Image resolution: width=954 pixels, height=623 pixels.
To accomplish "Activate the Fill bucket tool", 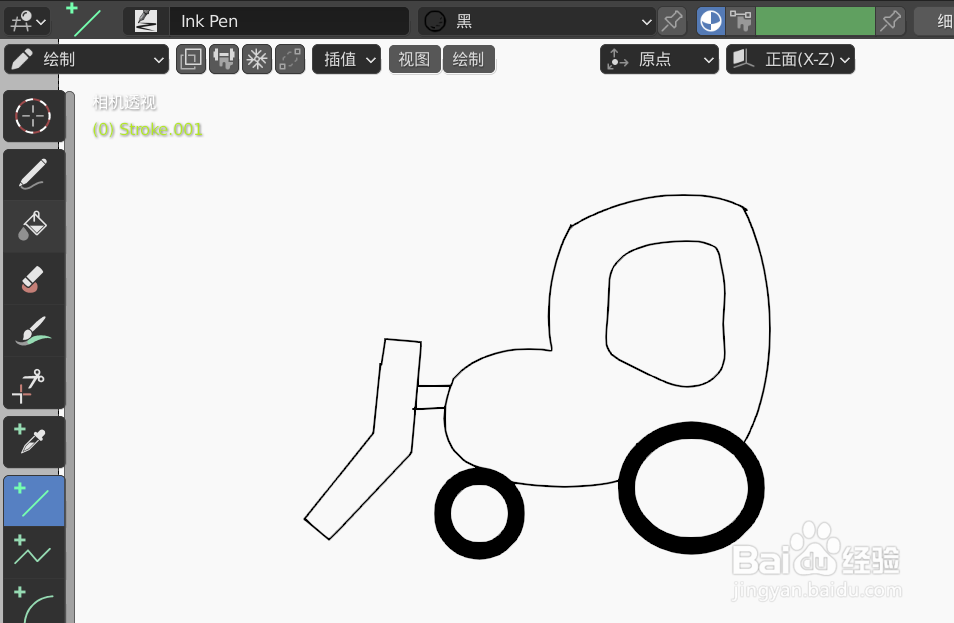I will [34, 226].
